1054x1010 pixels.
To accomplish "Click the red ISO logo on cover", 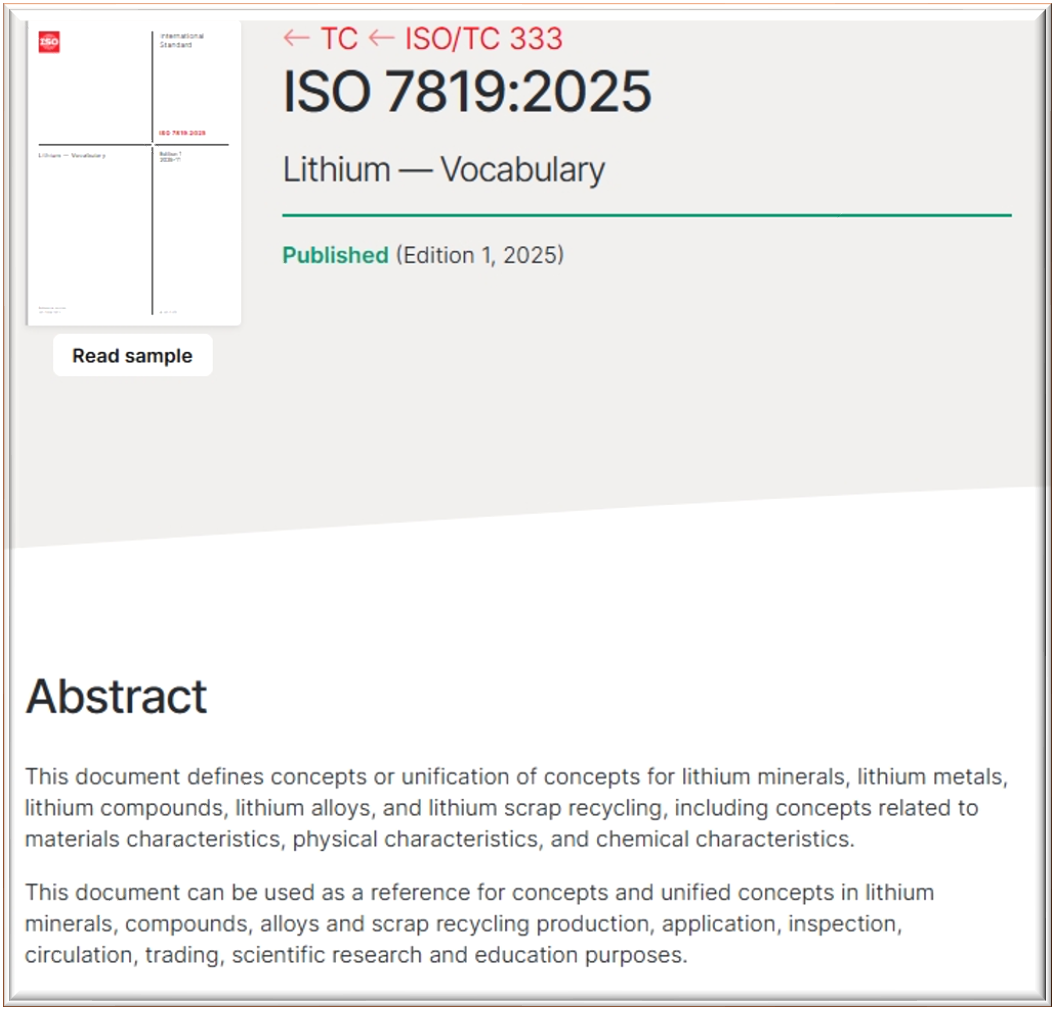I will 49,42.
